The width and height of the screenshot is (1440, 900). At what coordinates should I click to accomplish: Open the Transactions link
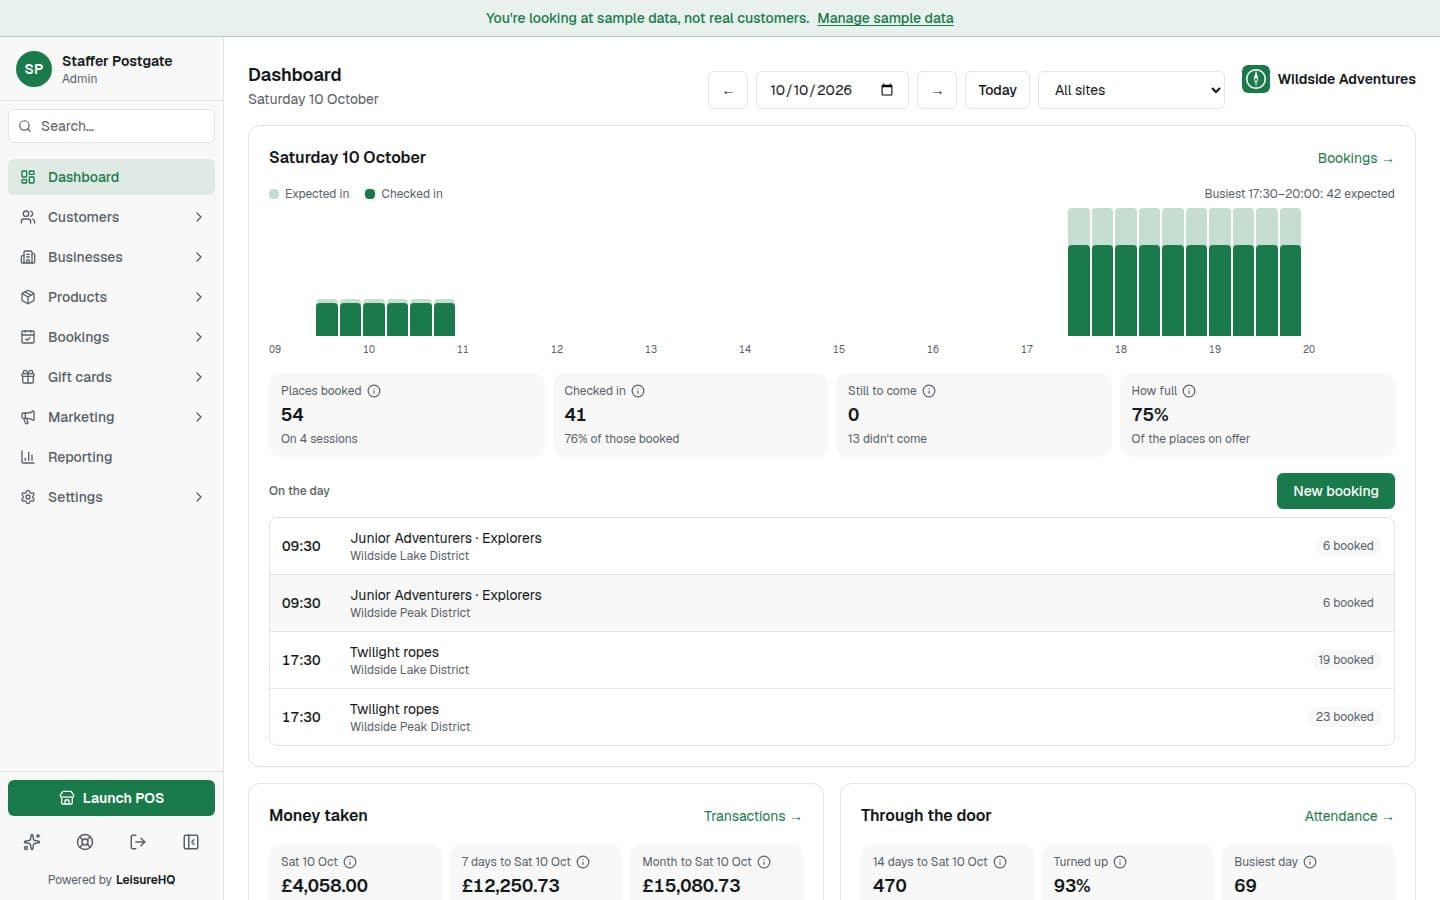point(753,816)
